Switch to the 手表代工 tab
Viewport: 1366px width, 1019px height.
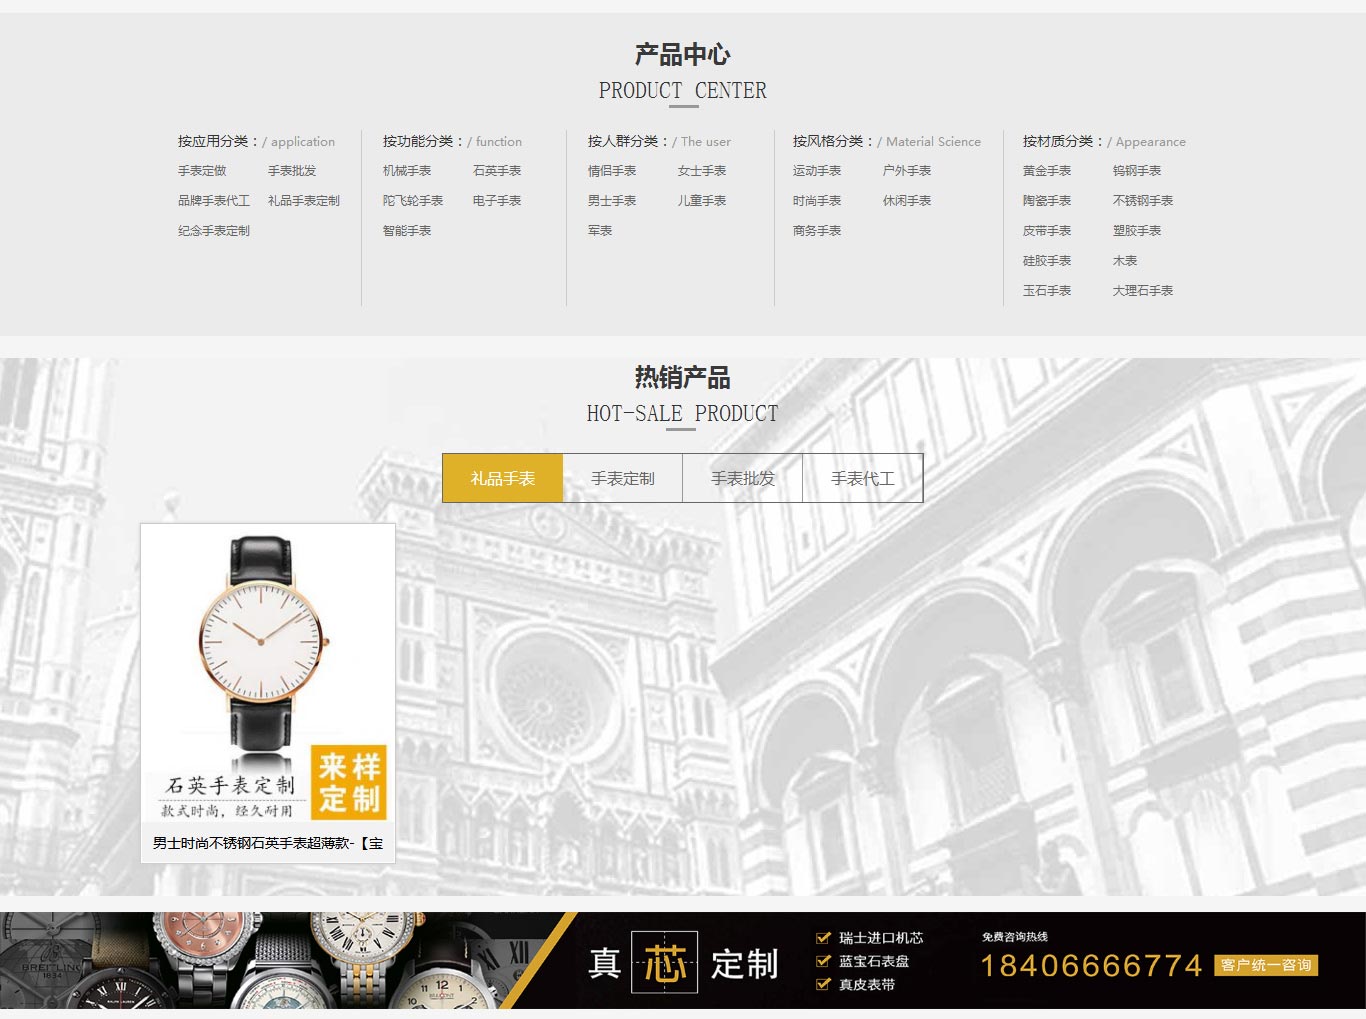(862, 478)
